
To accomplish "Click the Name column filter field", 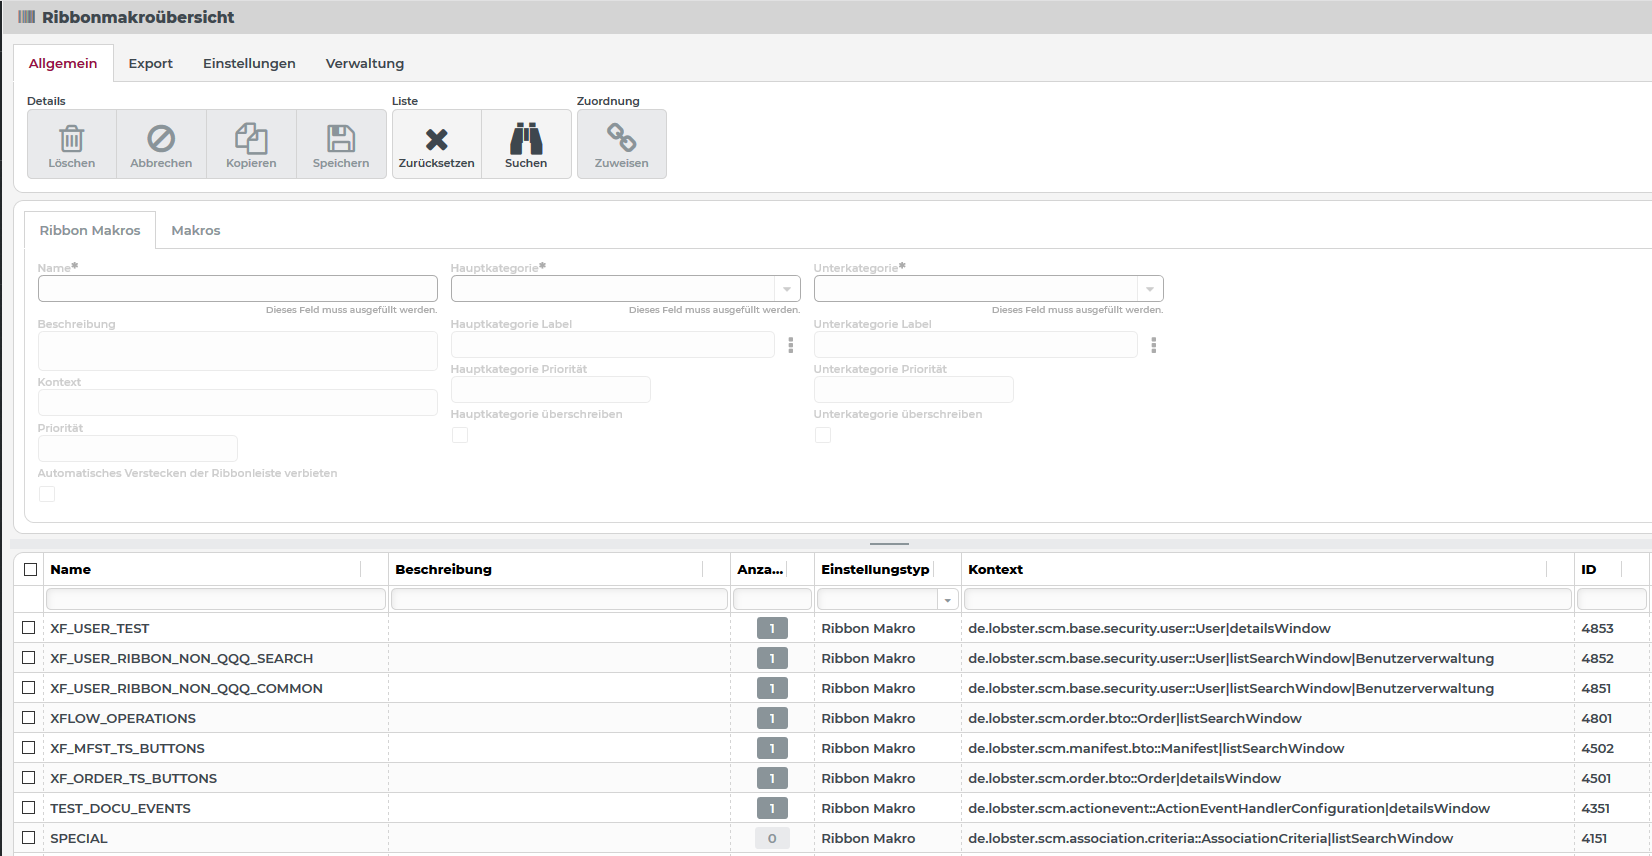I will point(215,599).
